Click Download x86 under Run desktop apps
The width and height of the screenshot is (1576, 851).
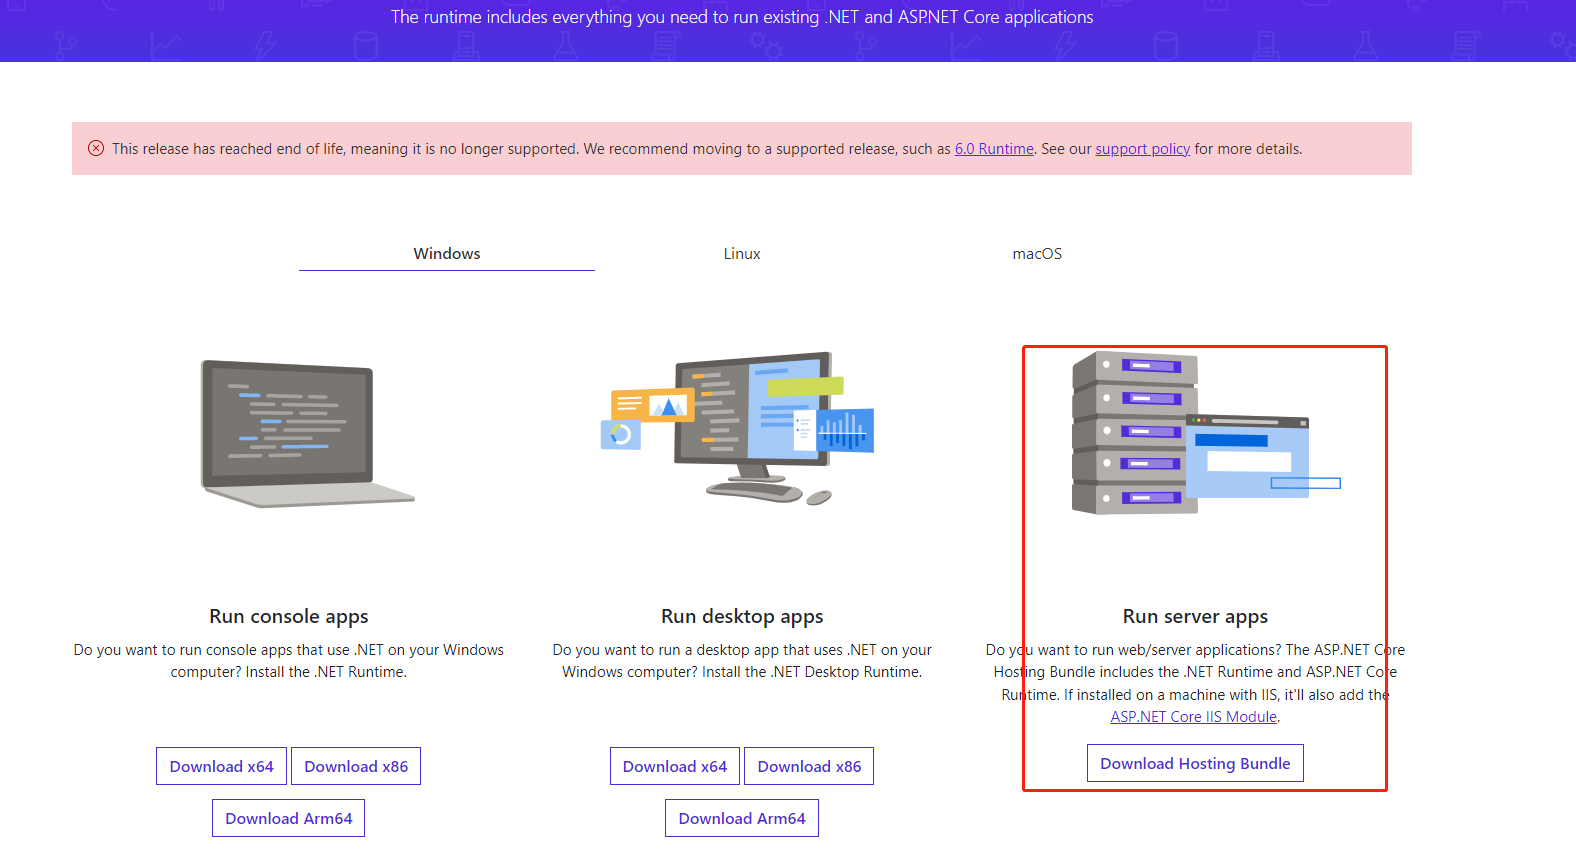click(809, 766)
